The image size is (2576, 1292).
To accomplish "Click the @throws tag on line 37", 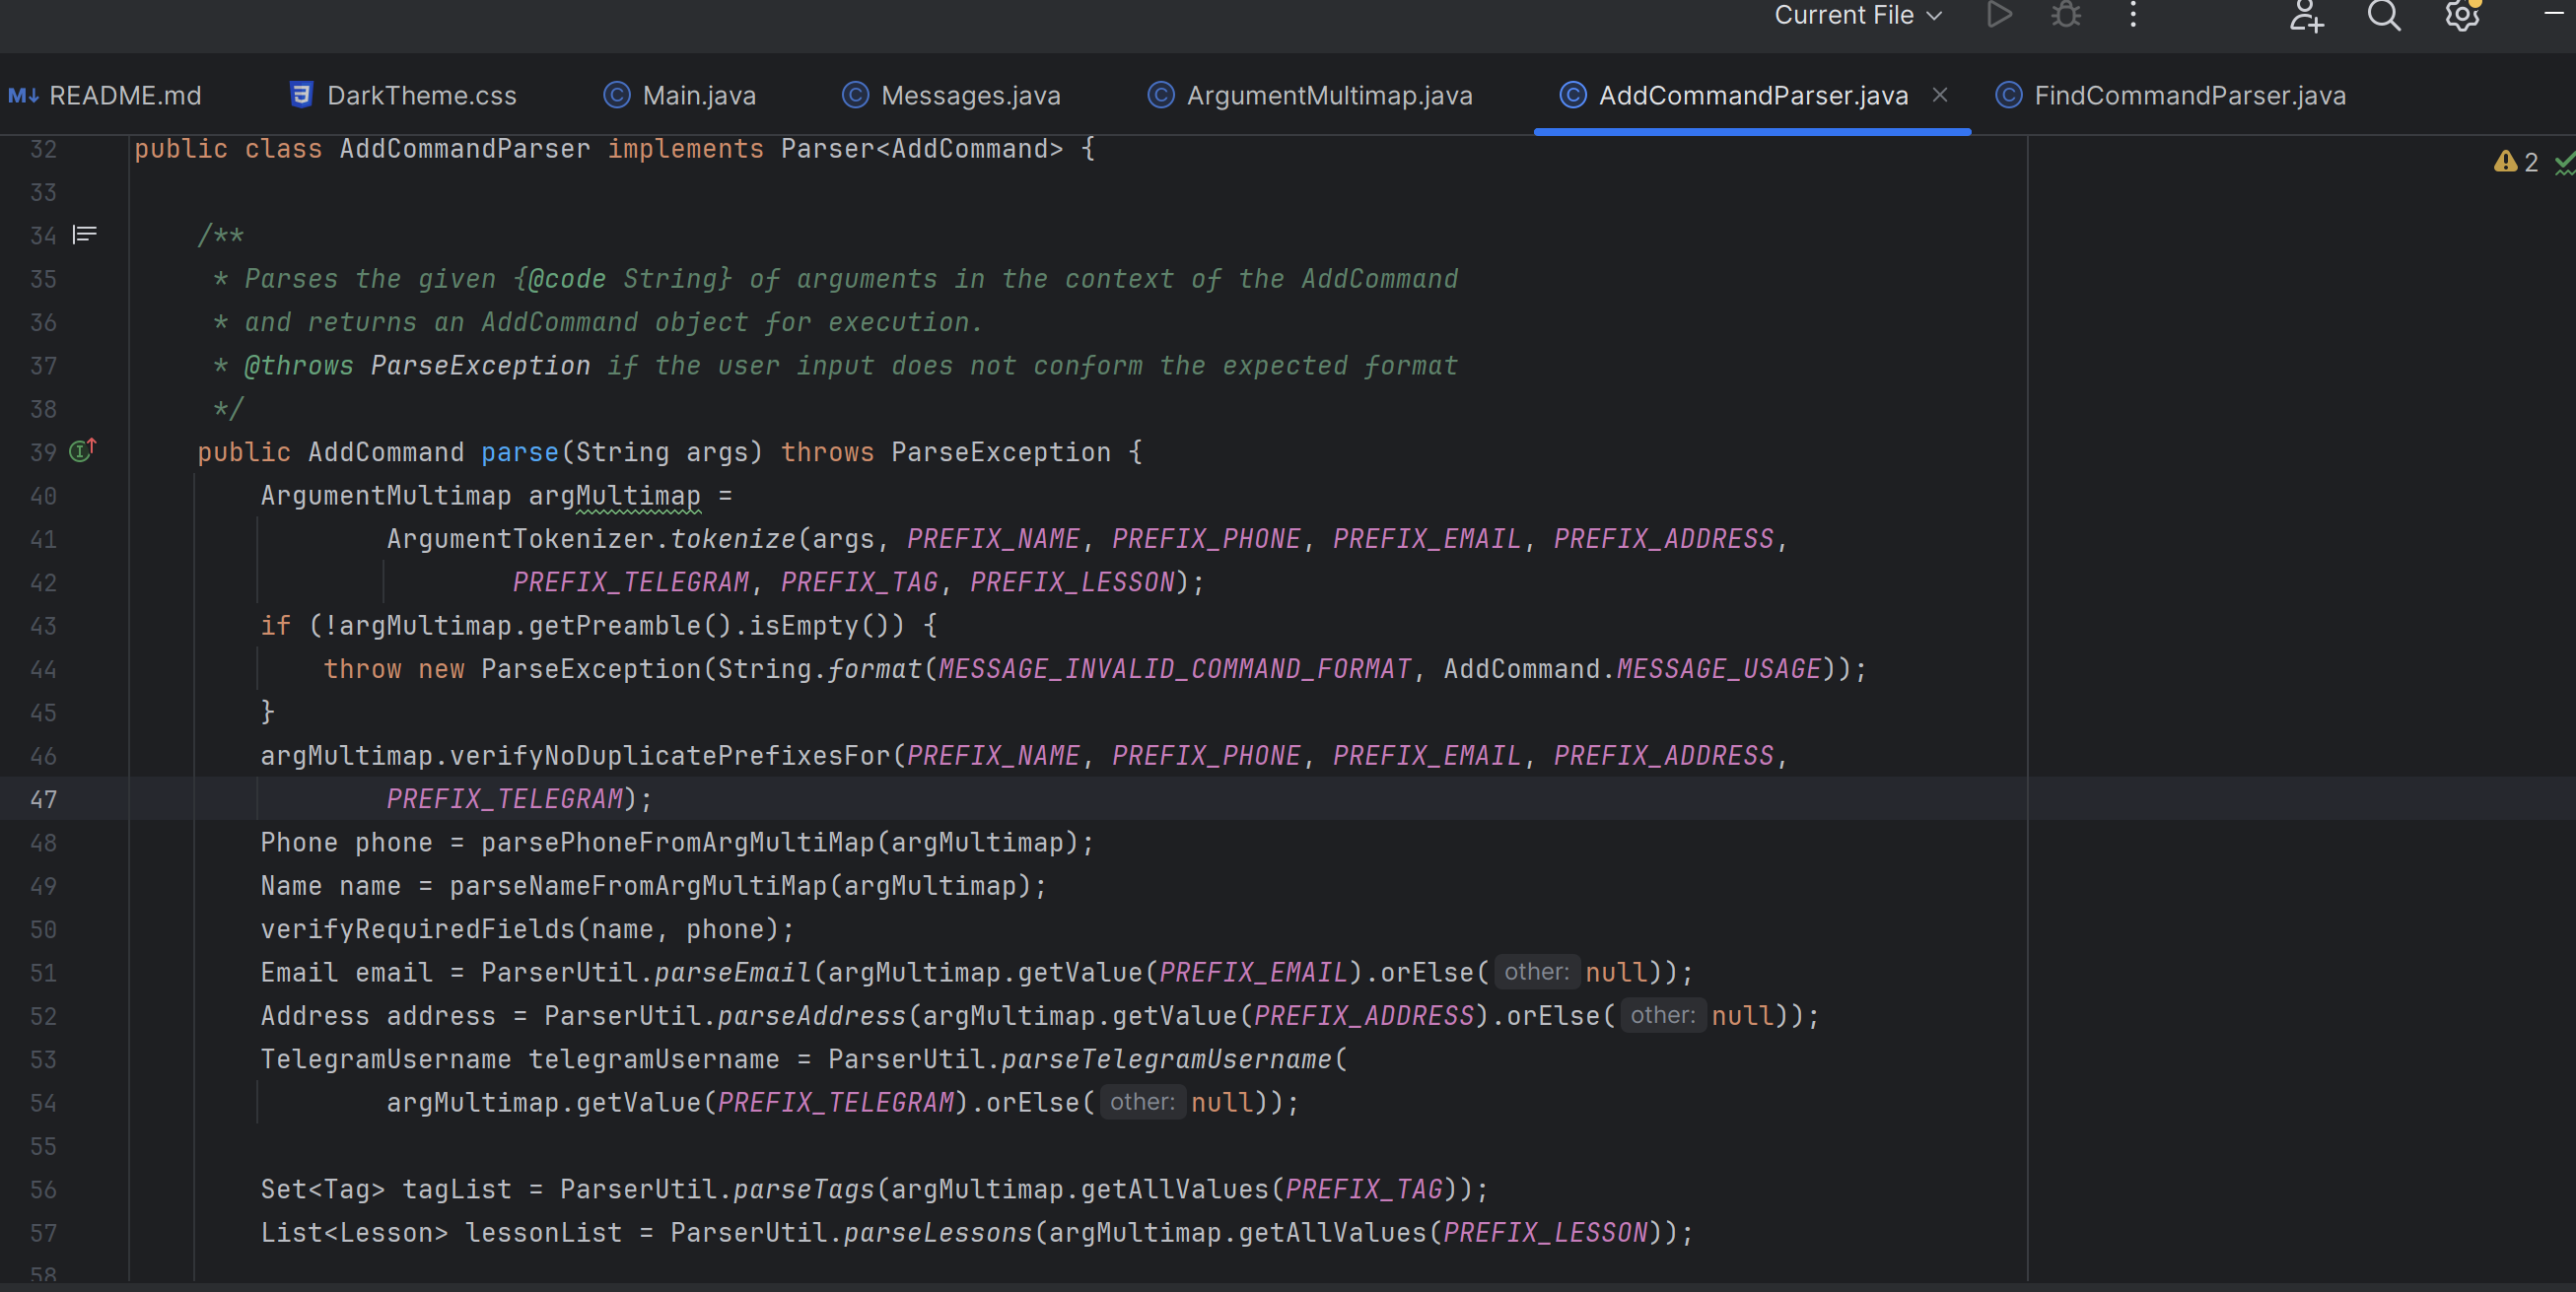I will 298,366.
